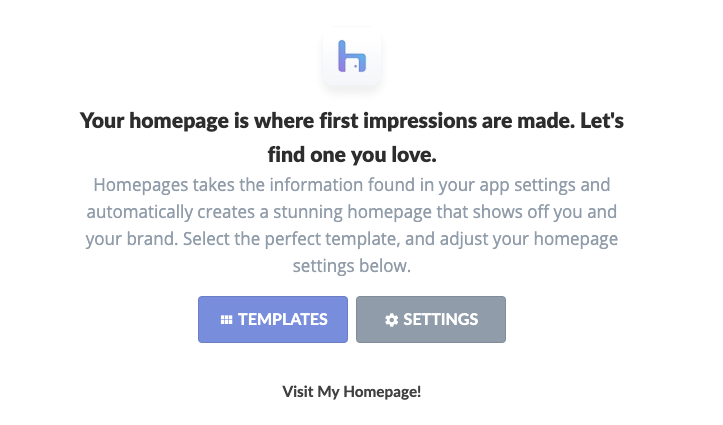Viewport: 723px width, 425px height.
Task: Follow the Visit My Homepage! link
Action: [352, 392]
